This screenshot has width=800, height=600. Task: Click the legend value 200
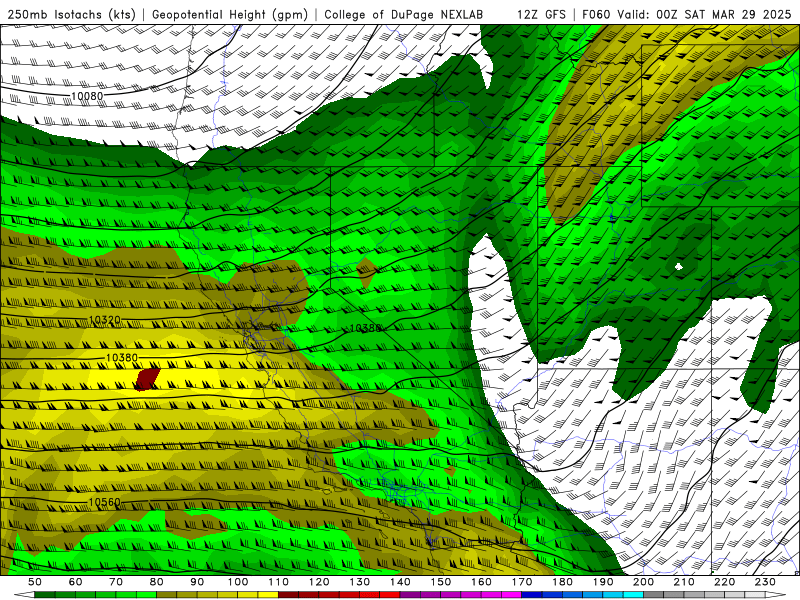(643, 582)
